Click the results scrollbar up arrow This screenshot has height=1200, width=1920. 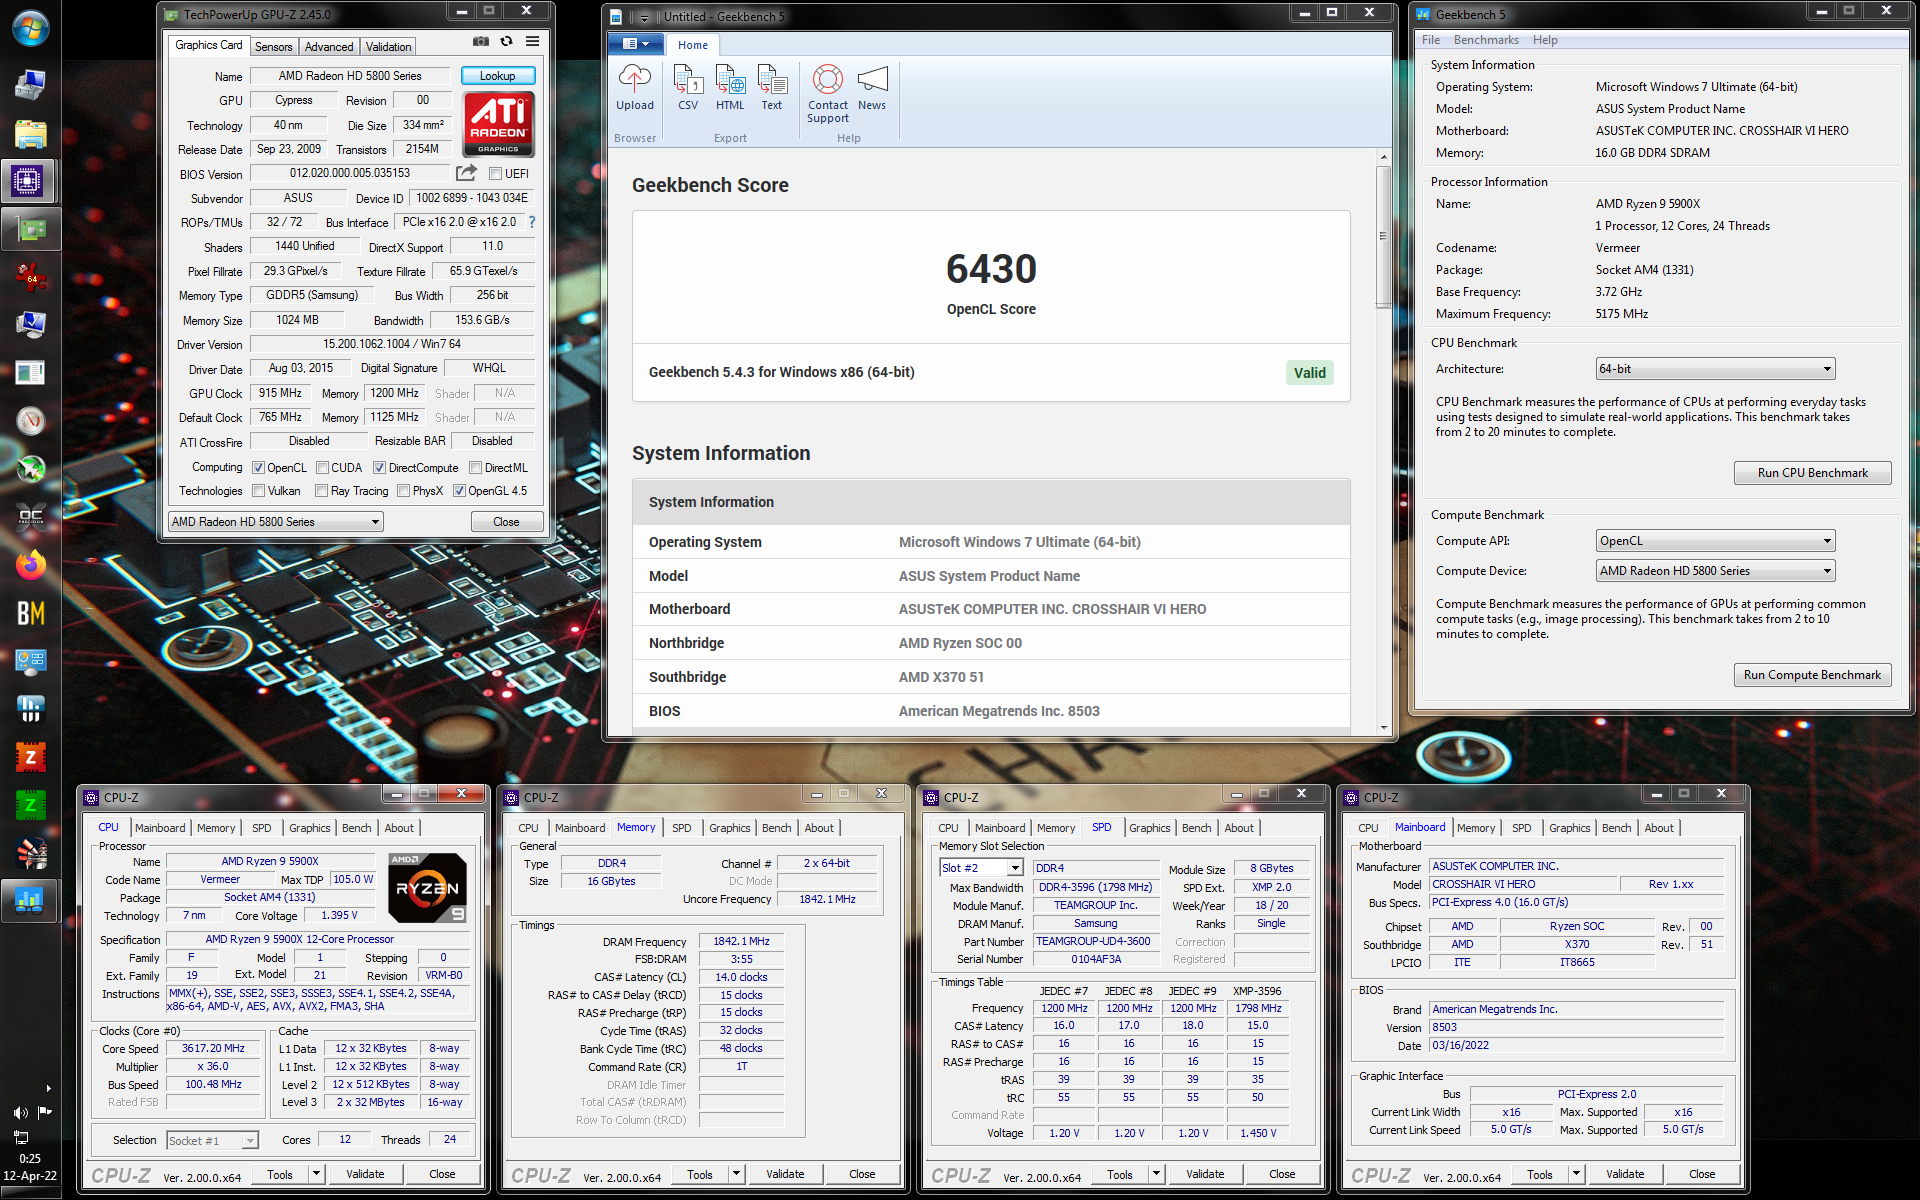point(1384,157)
